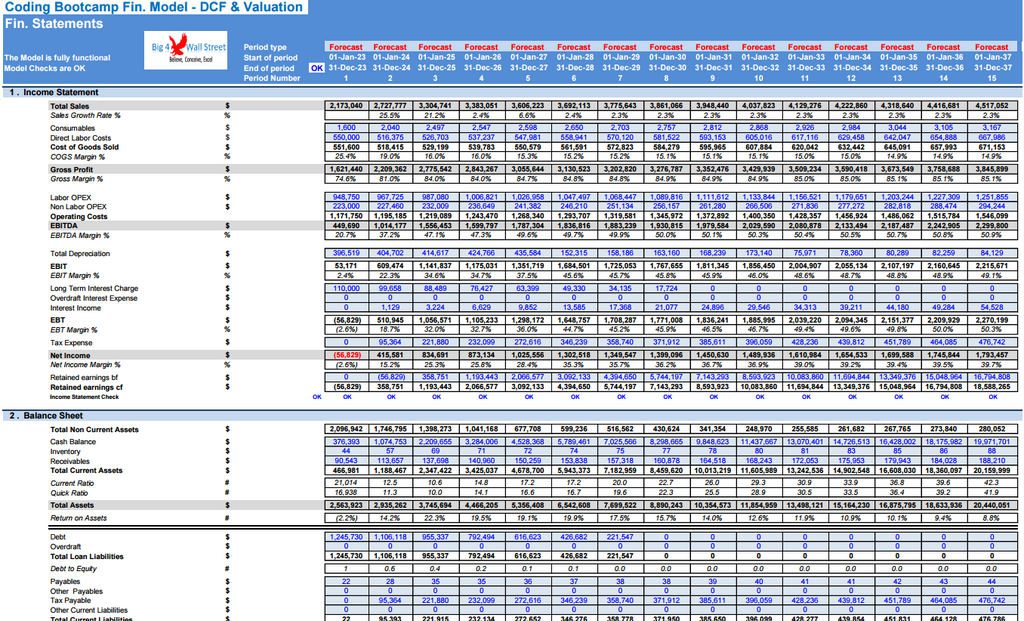Select the 'Debt to Equity' row label

(73, 569)
